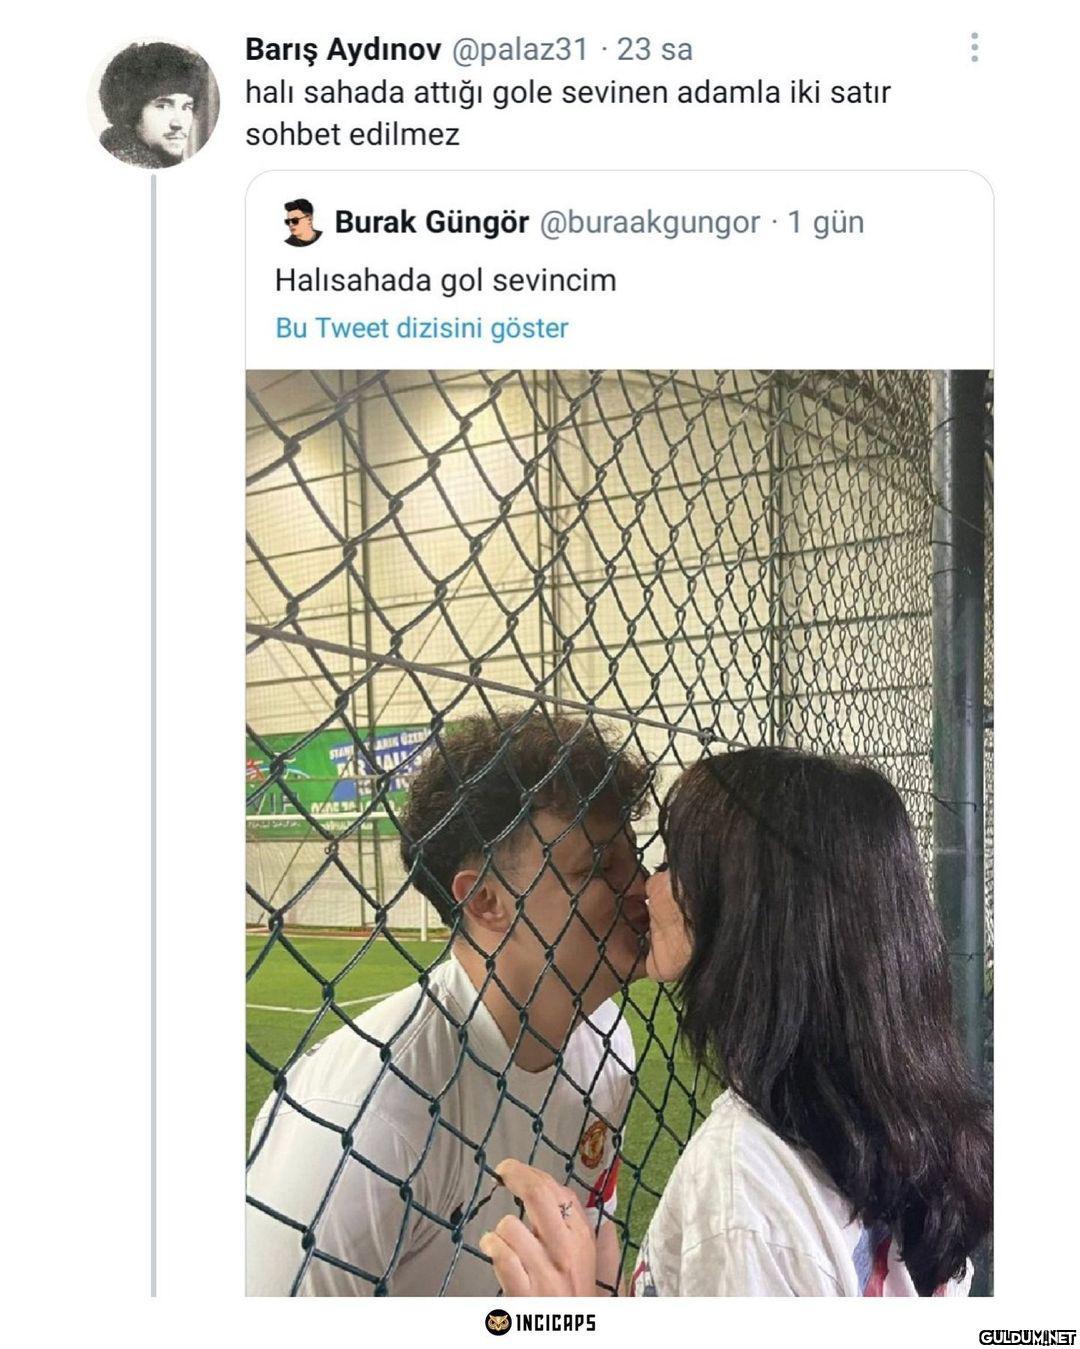
Task: Open the Guldum.net watermark
Action: point(1025,1336)
